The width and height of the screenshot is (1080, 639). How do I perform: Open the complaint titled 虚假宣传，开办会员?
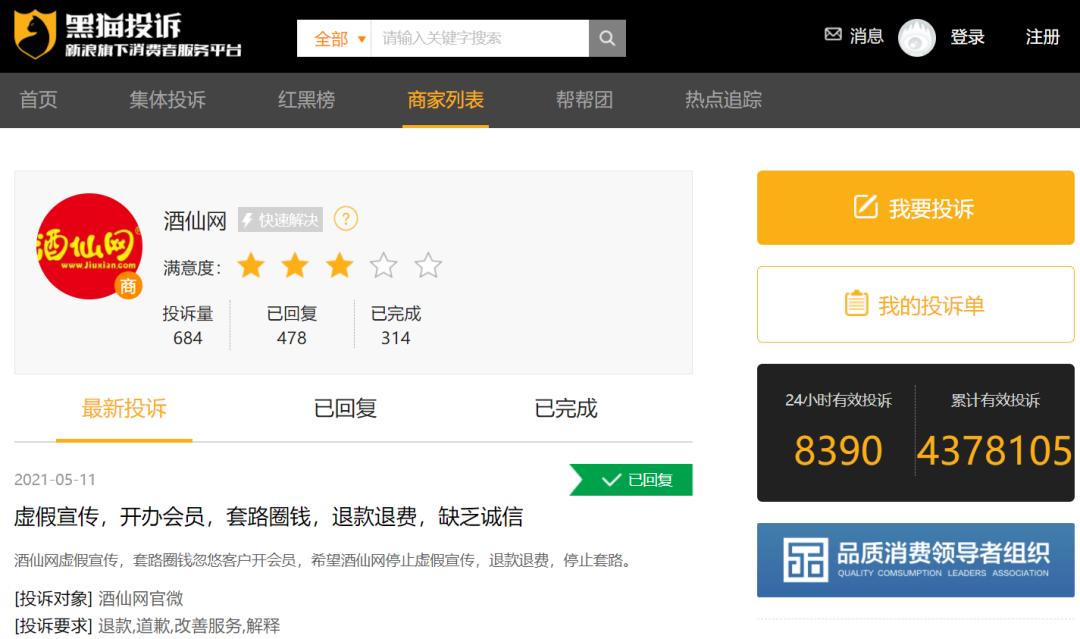click(268, 517)
